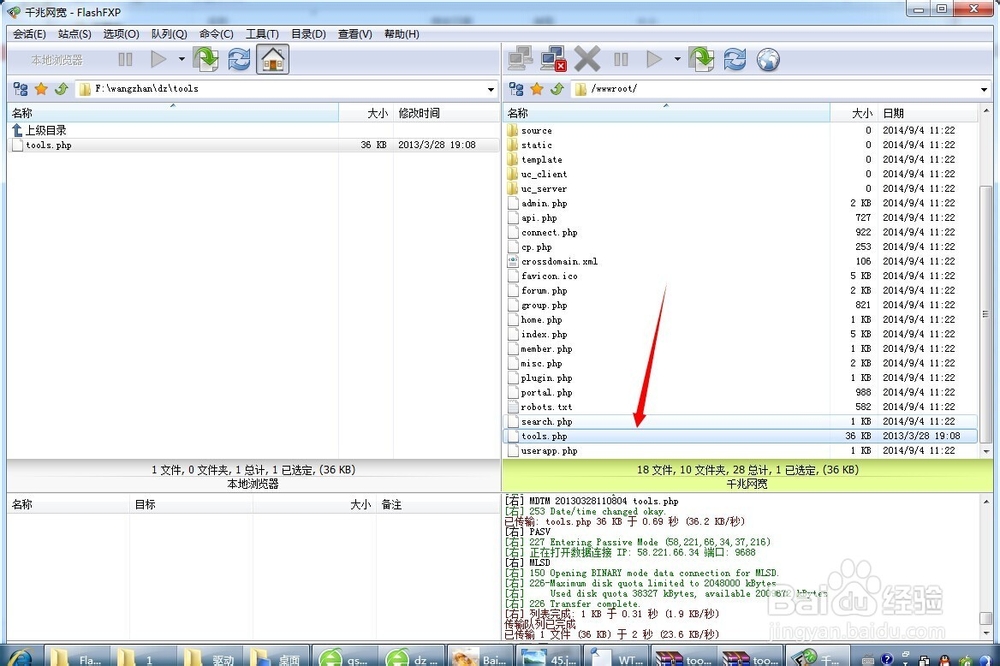Click queue pane 备注 column header
Viewport: 1000px width, 666px height.
click(x=438, y=505)
